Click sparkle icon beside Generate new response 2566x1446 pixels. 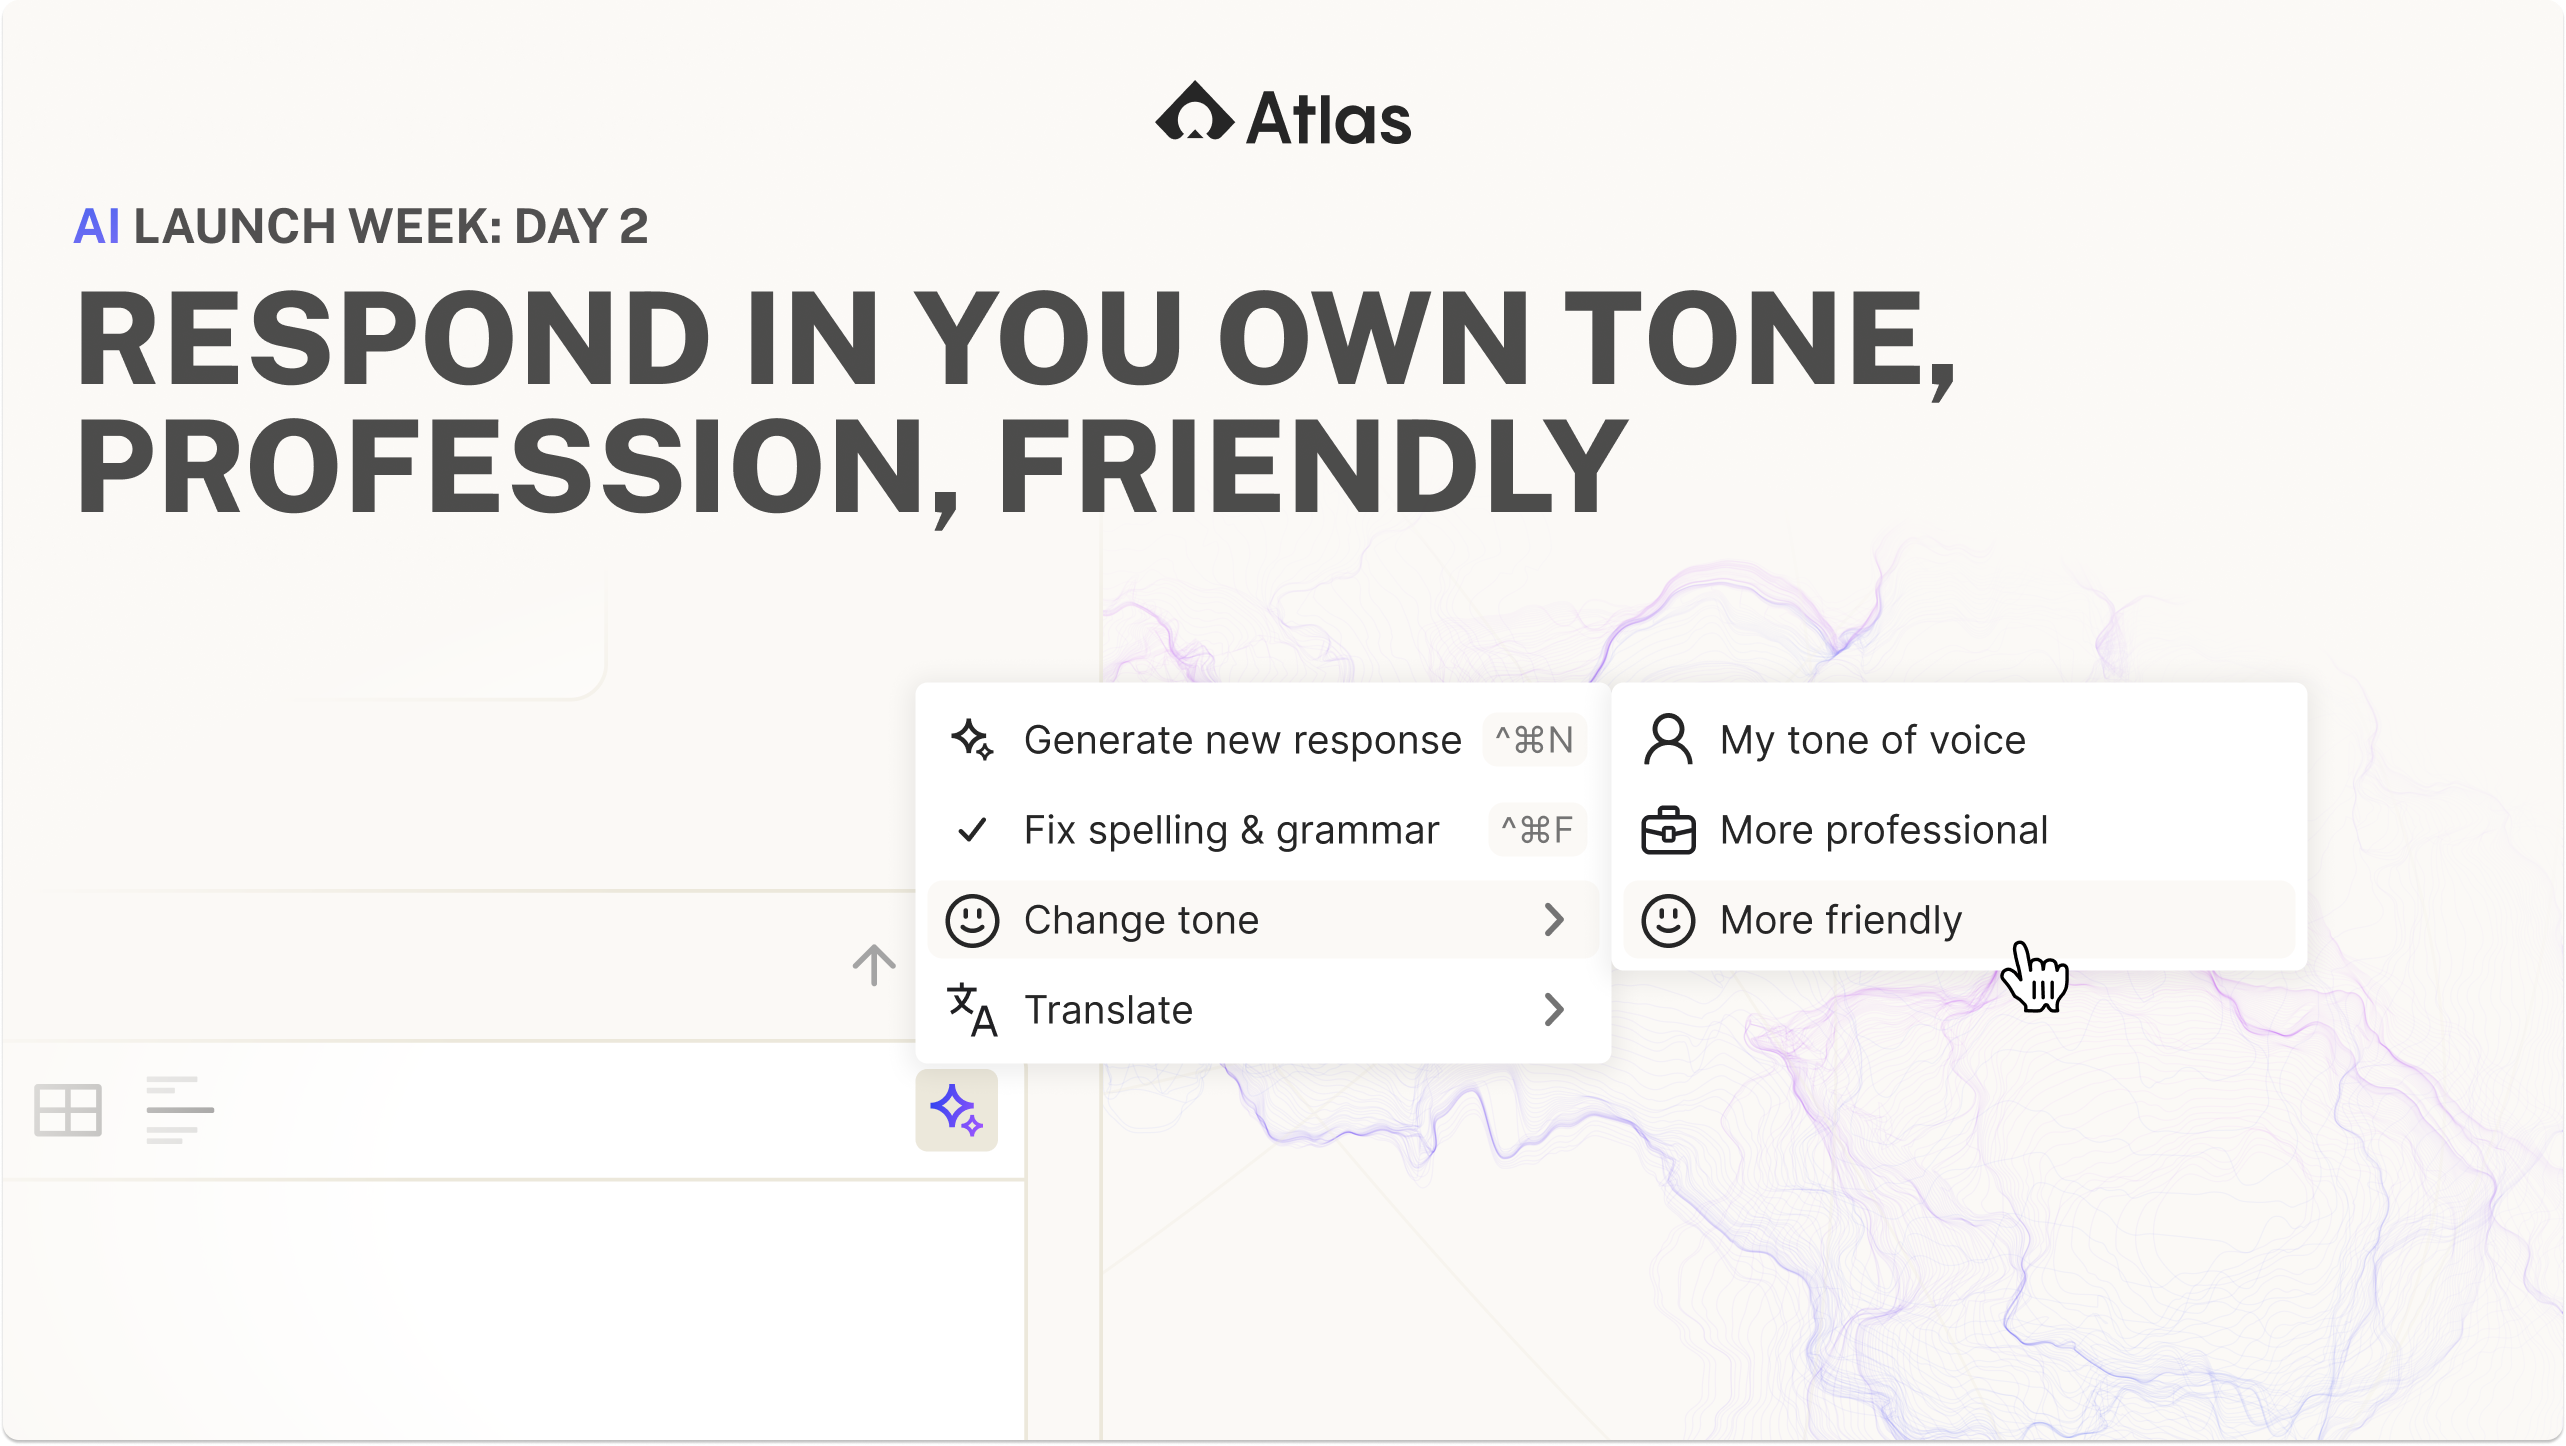pyautogui.click(x=972, y=740)
